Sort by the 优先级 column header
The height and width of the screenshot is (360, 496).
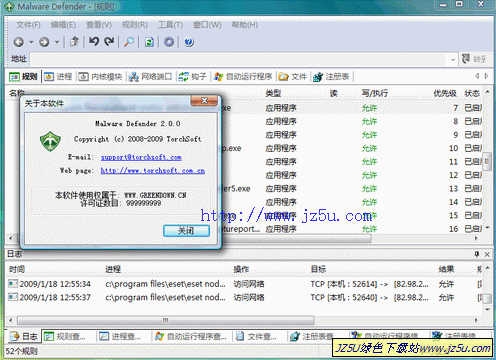click(x=445, y=93)
